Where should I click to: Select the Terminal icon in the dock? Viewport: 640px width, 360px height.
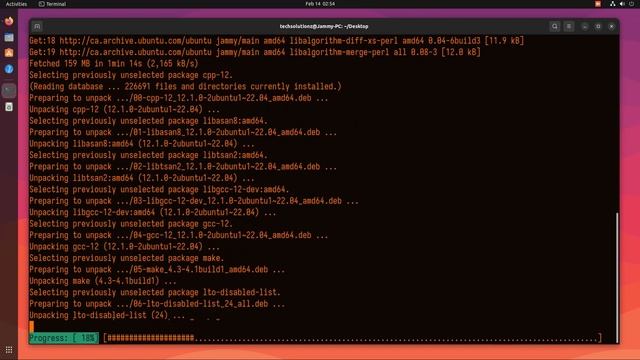click(9, 90)
